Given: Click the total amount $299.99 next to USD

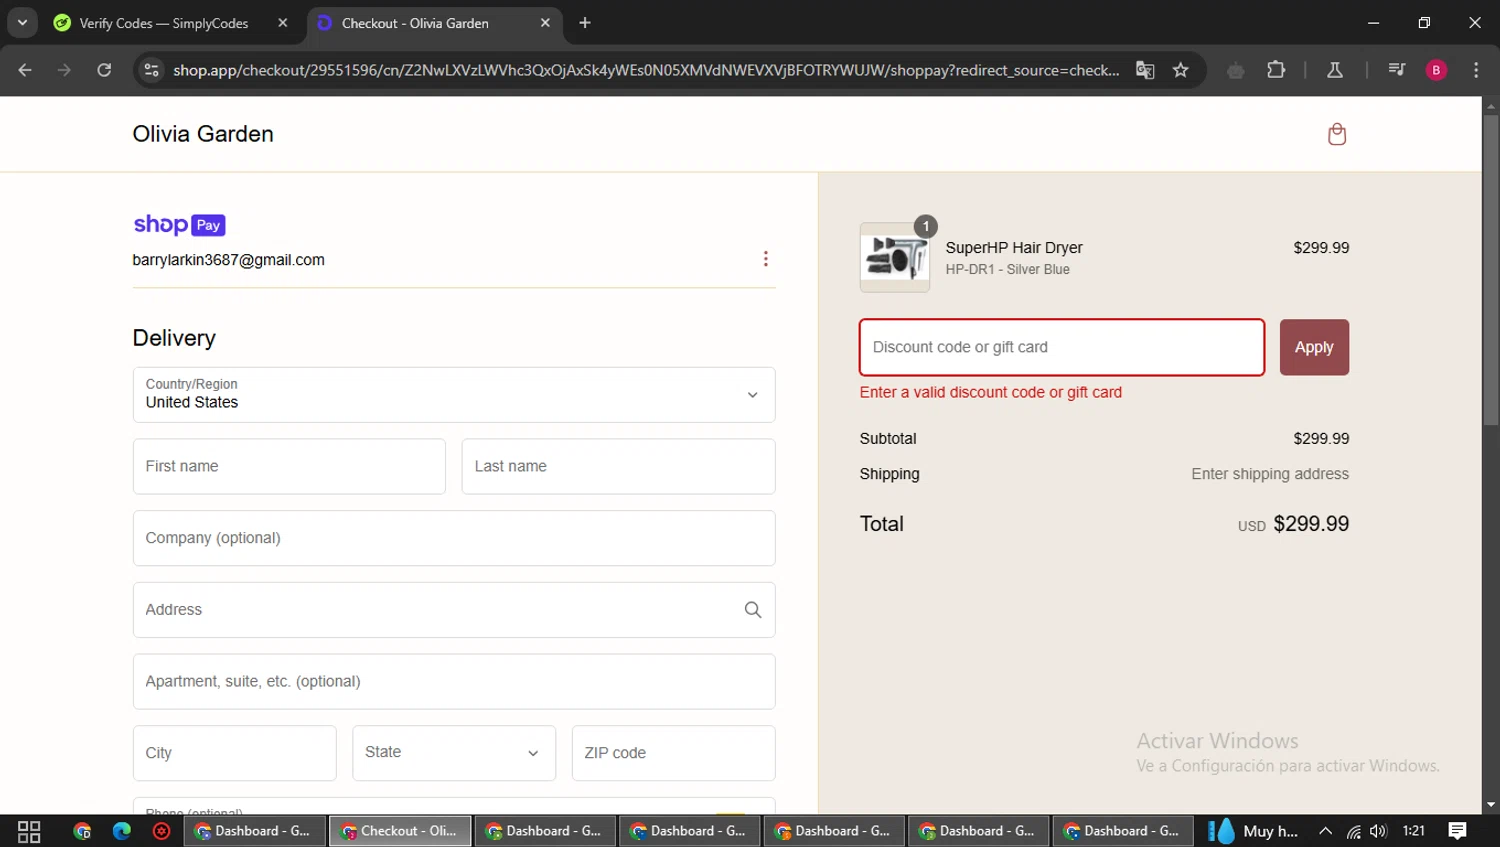Looking at the screenshot, I should coord(1311,524).
